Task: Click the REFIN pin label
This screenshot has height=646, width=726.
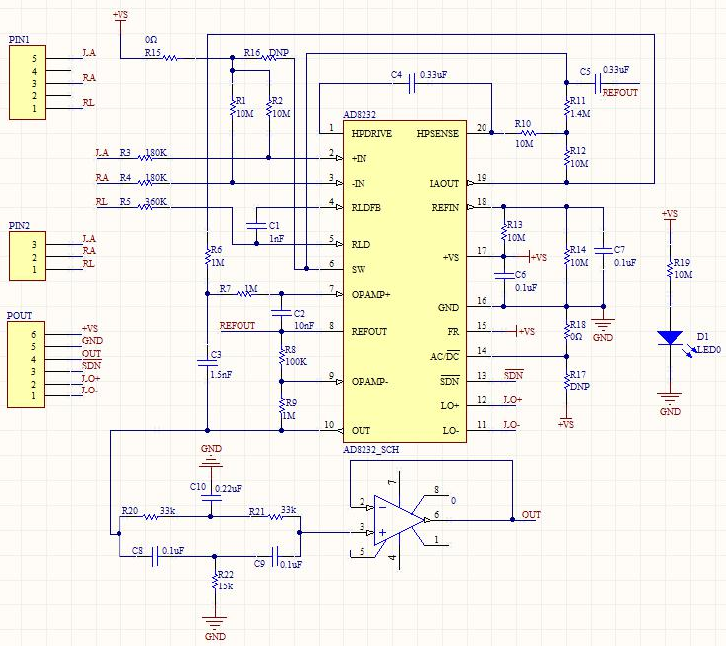Action: click(x=445, y=207)
